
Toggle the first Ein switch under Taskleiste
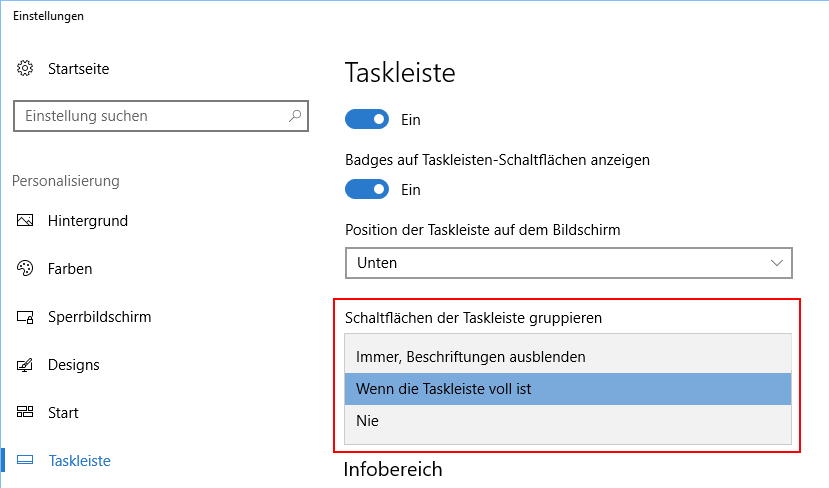367,119
